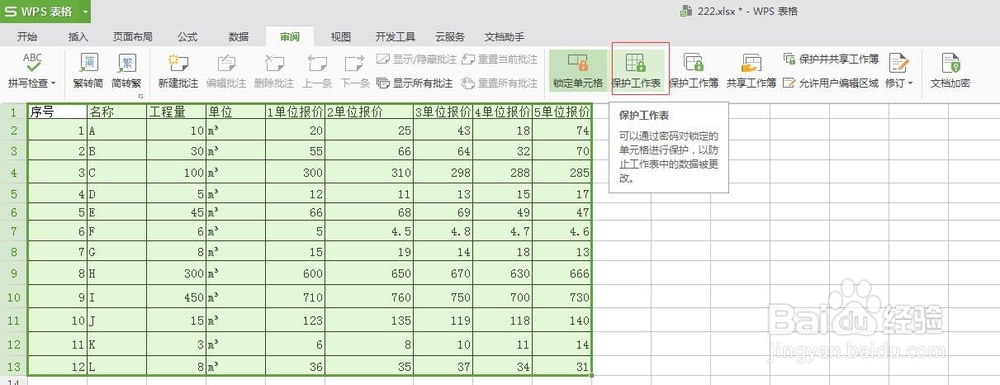Viewport: 1000px width, 385px height.
Task: Select the cell containing 4.5
Action: (x=369, y=231)
